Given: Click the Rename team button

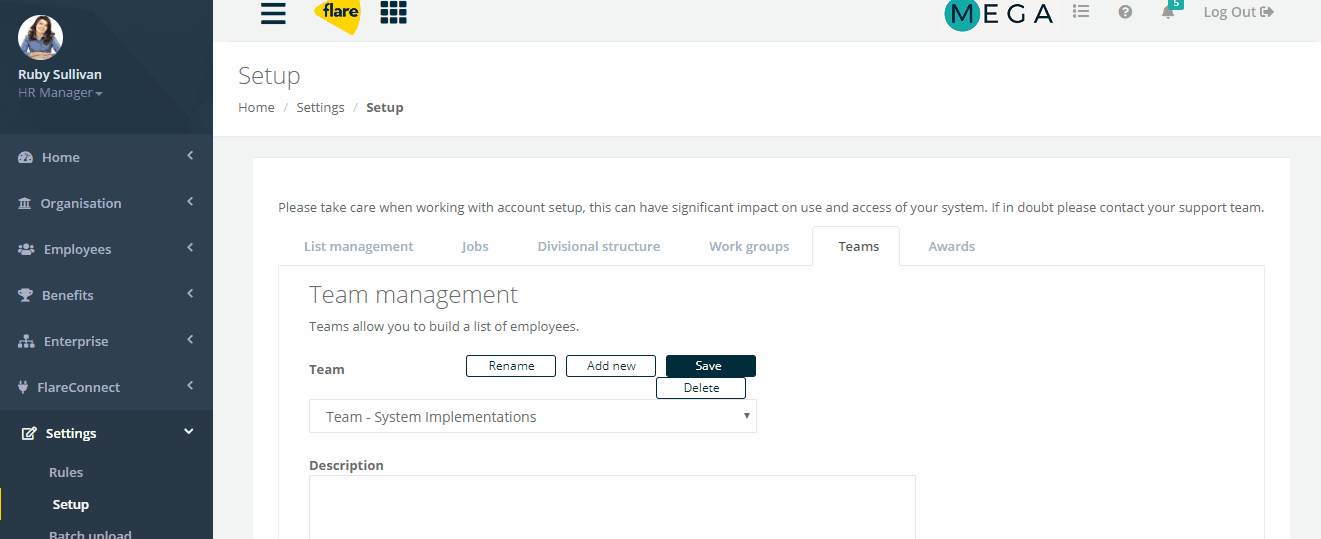Looking at the screenshot, I should pos(511,366).
